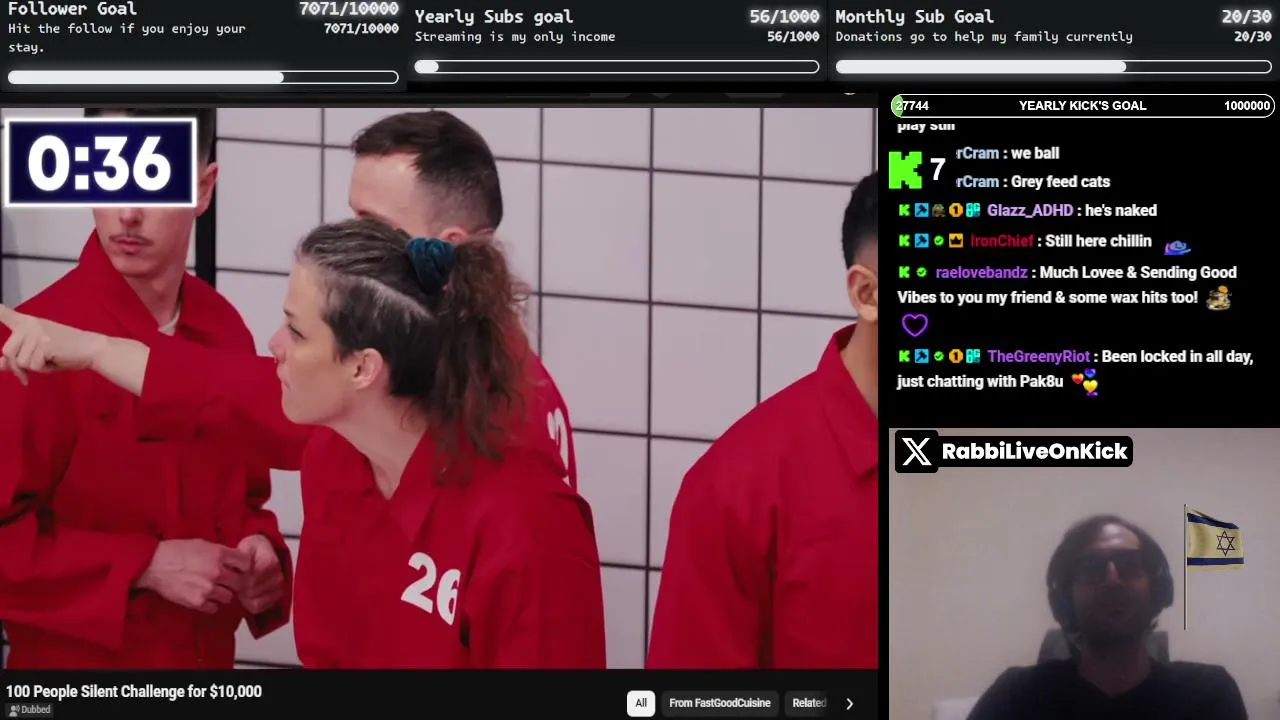Image resolution: width=1280 pixels, height=720 pixels.
Task: Click the green K badge beside raelovebandz
Action: click(904, 273)
